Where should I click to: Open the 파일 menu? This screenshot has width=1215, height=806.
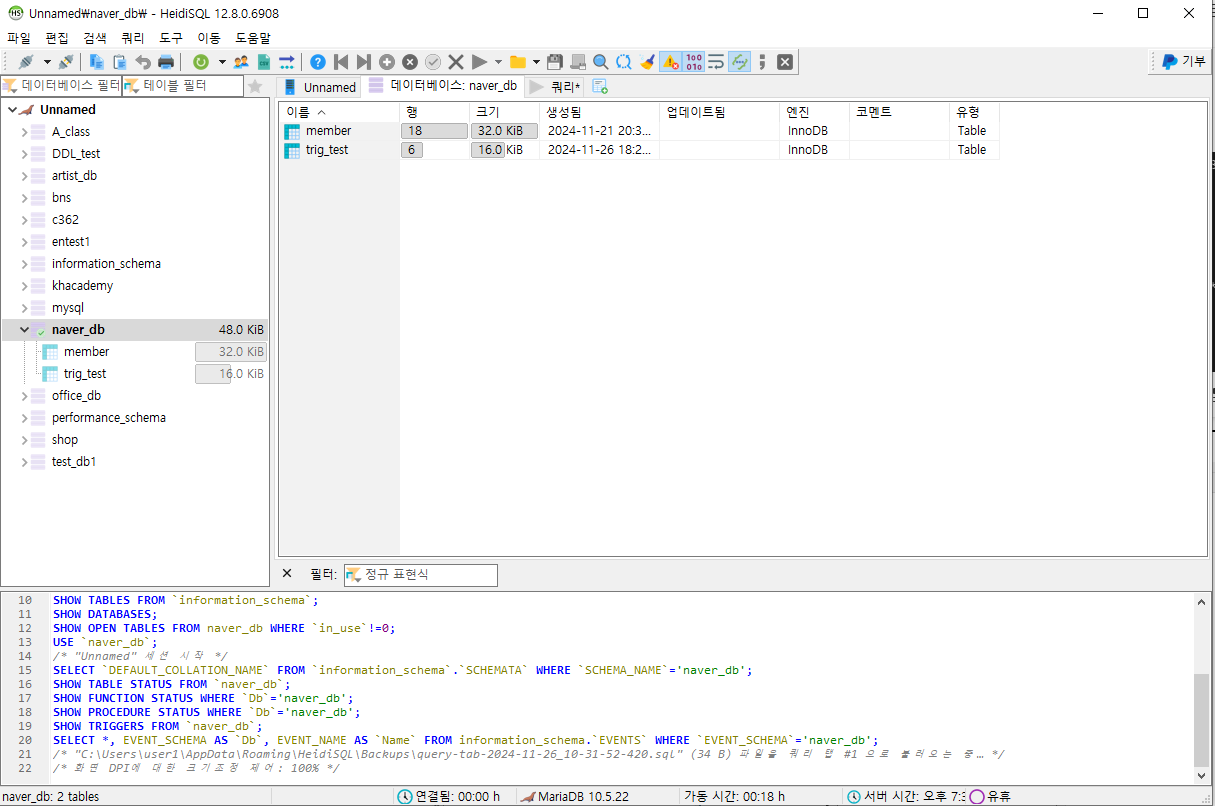pos(19,38)
